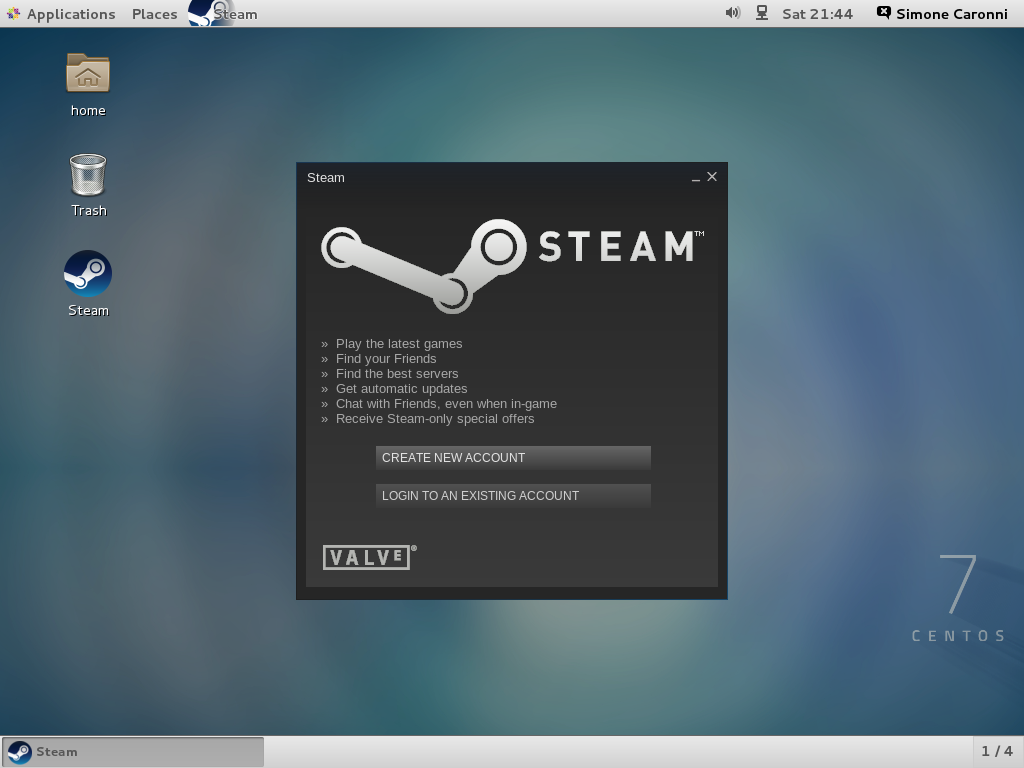Click 'Find the best servers' text
The image size is (1024, 768).
397,374
